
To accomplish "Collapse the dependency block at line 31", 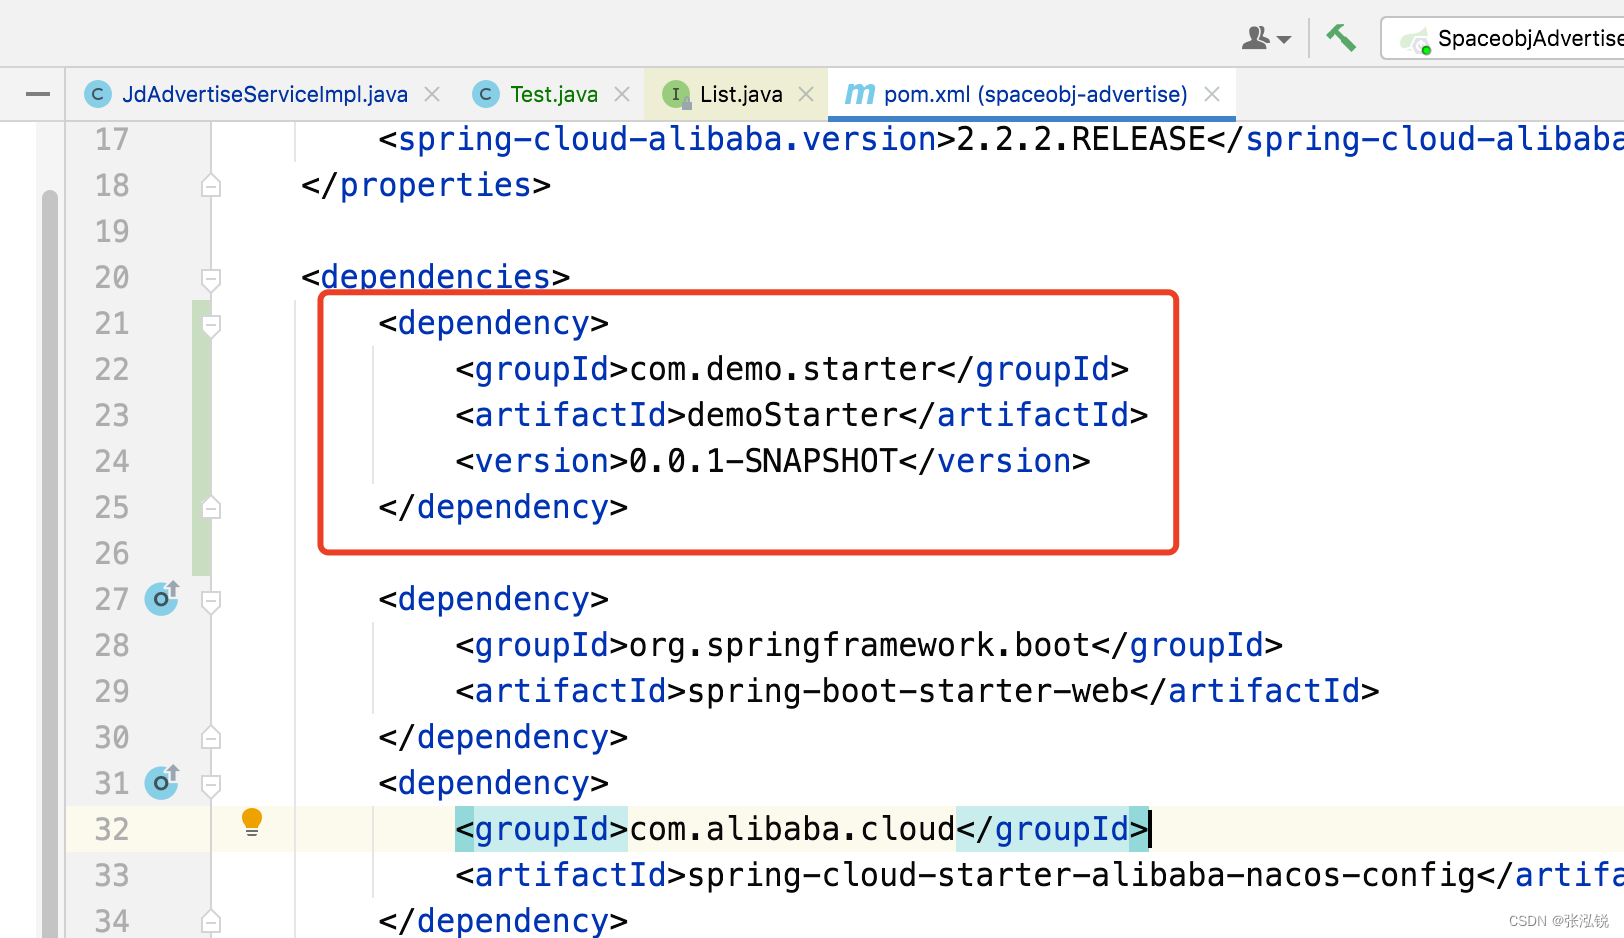I will click(211, 784).
